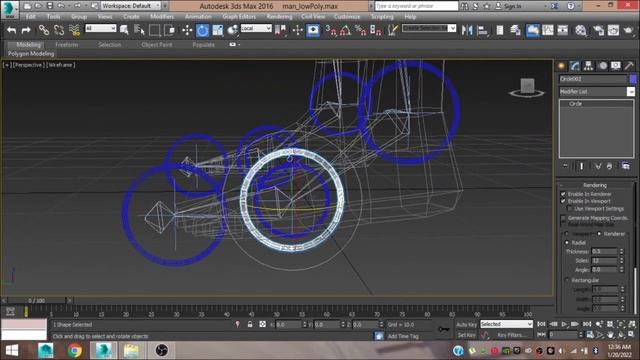Image resolution: width=640 pixels, height=360 pixels.
Task: Activate the Select and Move tool
Action: (187, 30)
